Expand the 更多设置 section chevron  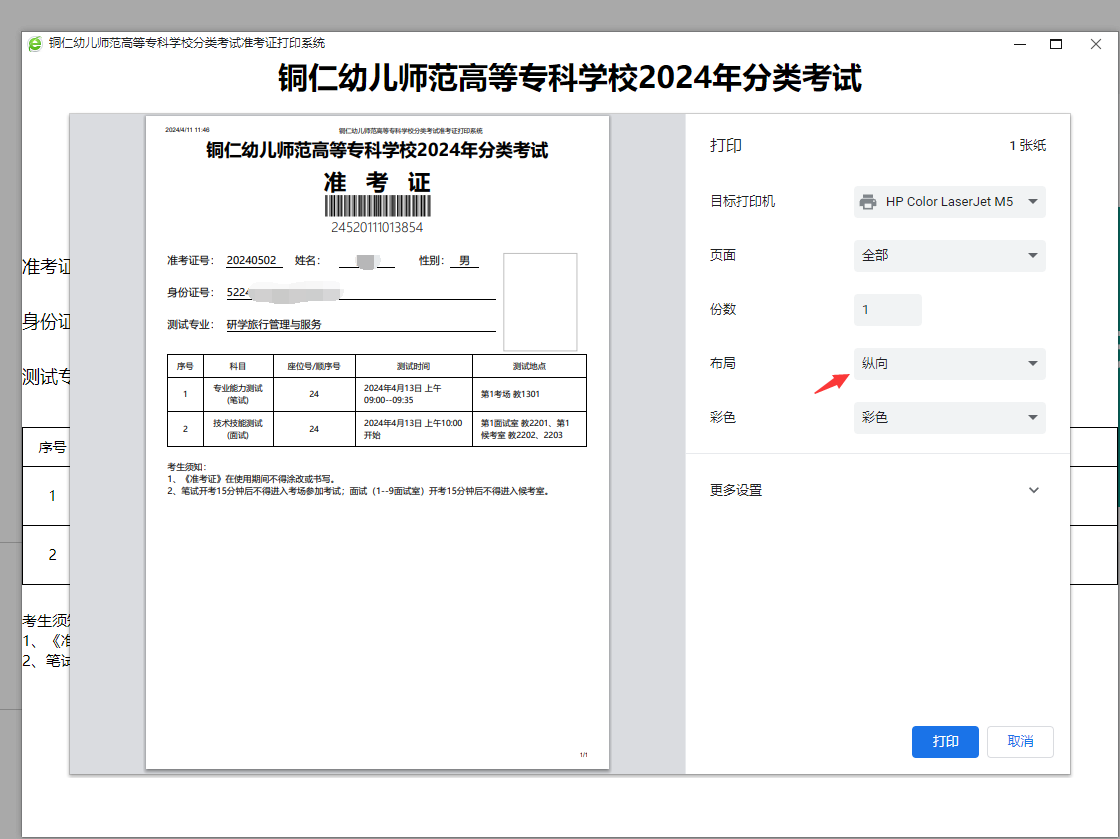[x=1033, y=490]
